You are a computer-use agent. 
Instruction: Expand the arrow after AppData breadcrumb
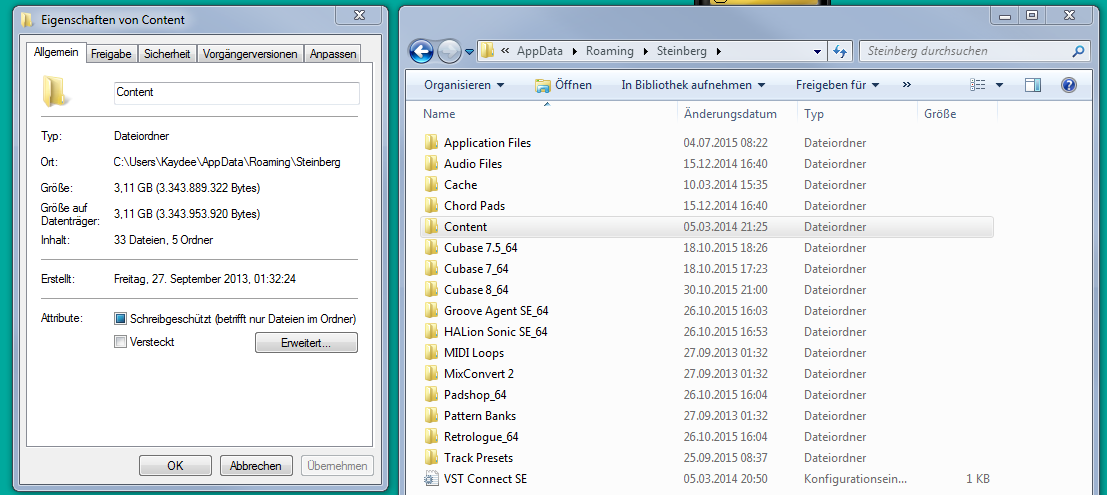(574, 52)
